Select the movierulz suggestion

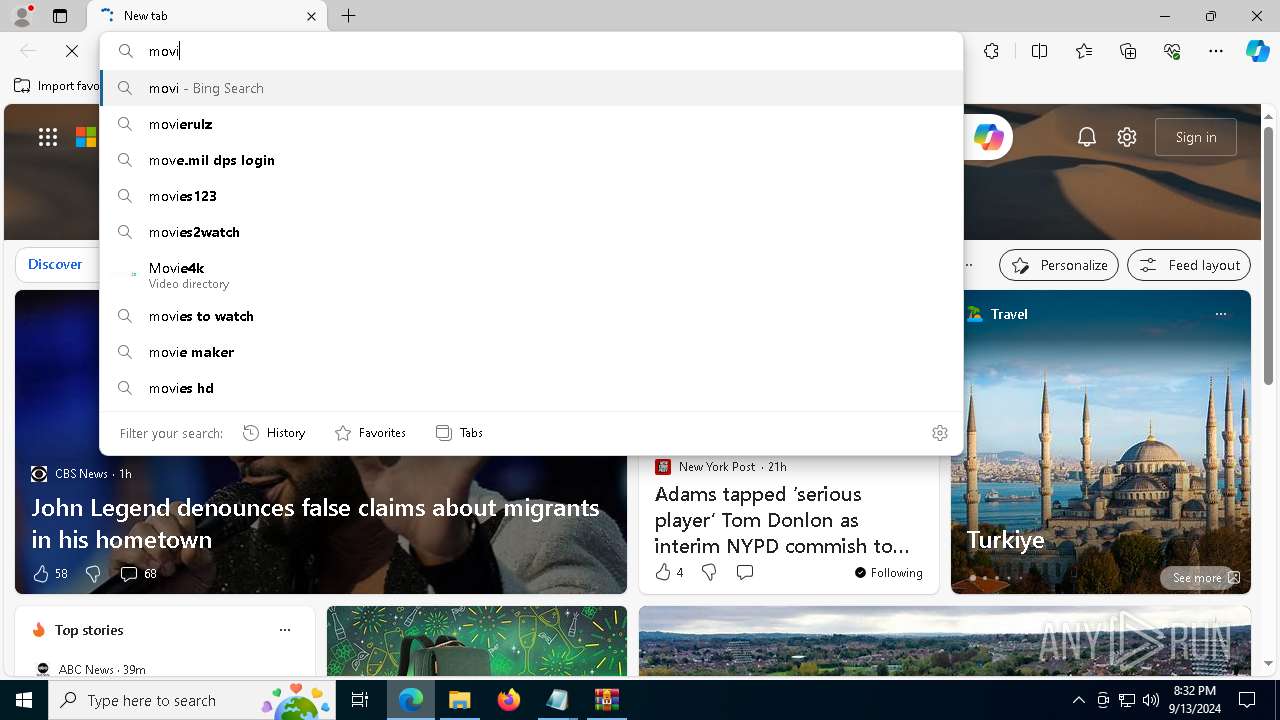pyautogui.click(x=531, y=124)
